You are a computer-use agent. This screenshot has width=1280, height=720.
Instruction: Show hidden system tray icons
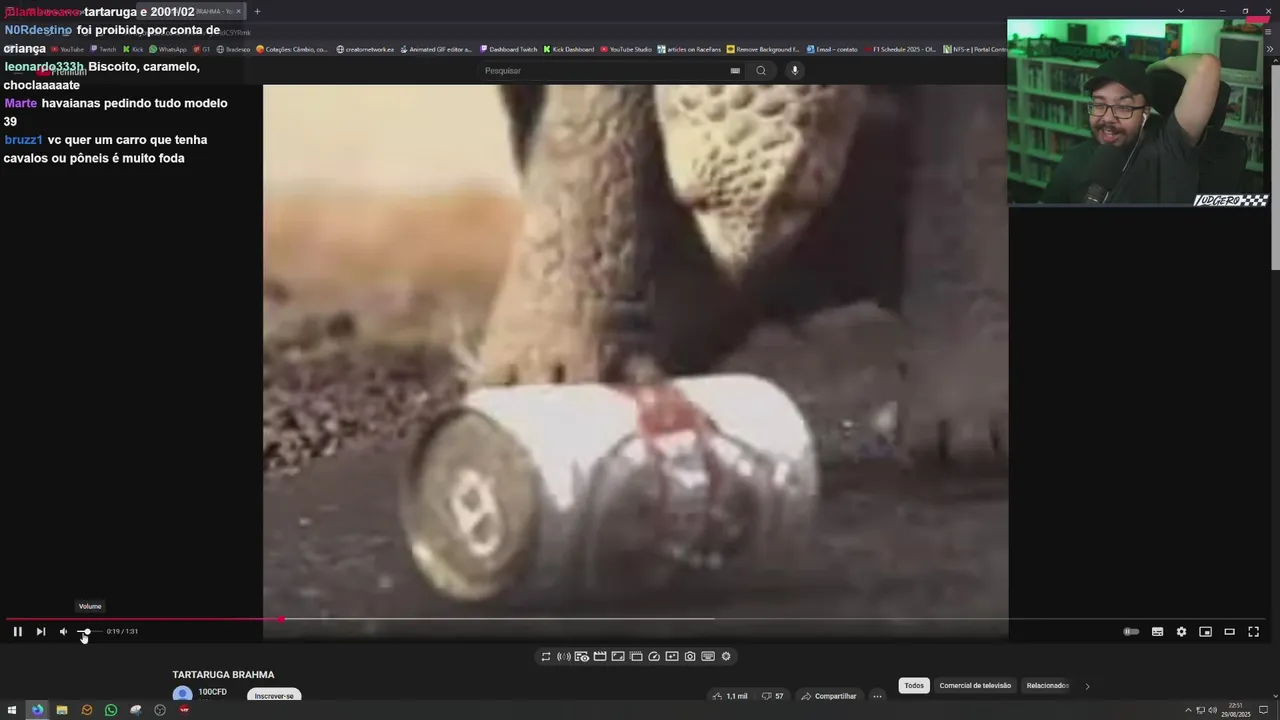tap(1188, 710)
